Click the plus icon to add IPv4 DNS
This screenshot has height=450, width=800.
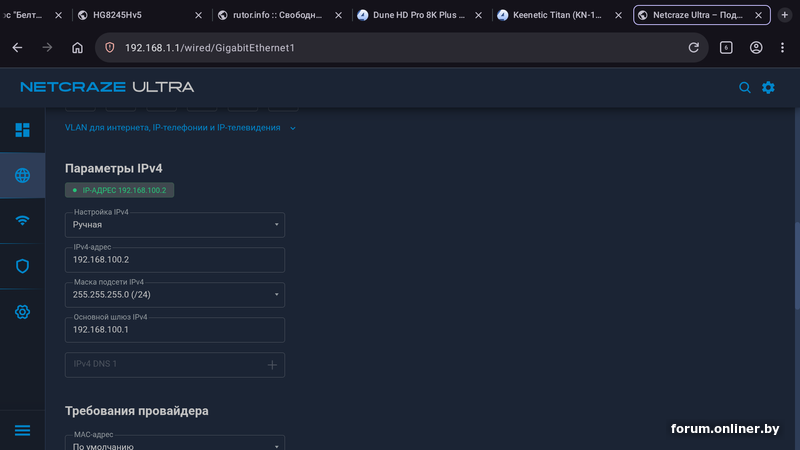271,365
